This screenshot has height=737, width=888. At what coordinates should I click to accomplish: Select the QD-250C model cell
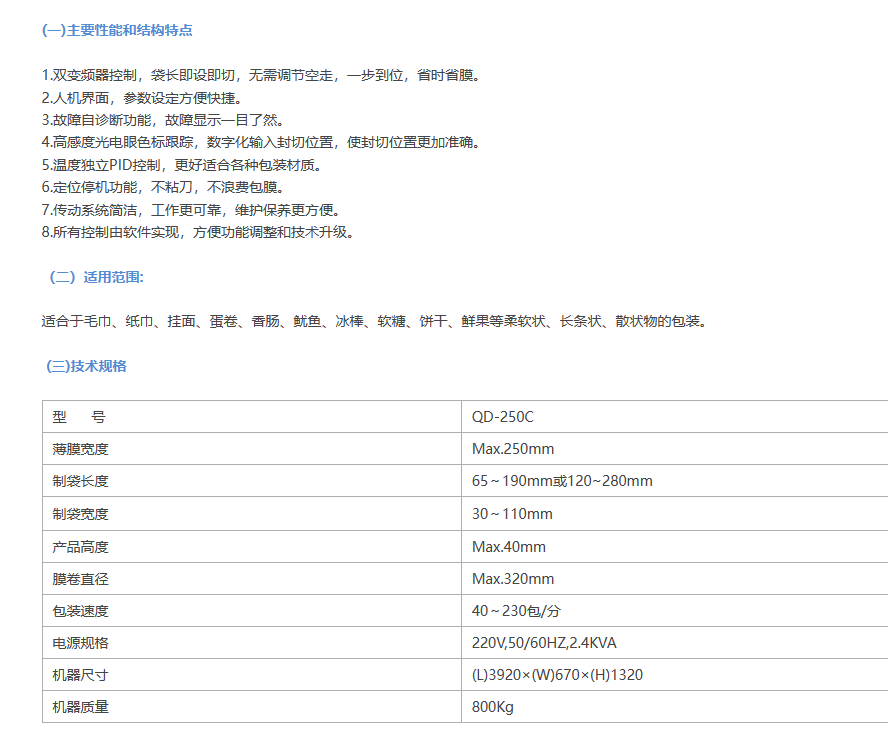[x=510, y=417]
